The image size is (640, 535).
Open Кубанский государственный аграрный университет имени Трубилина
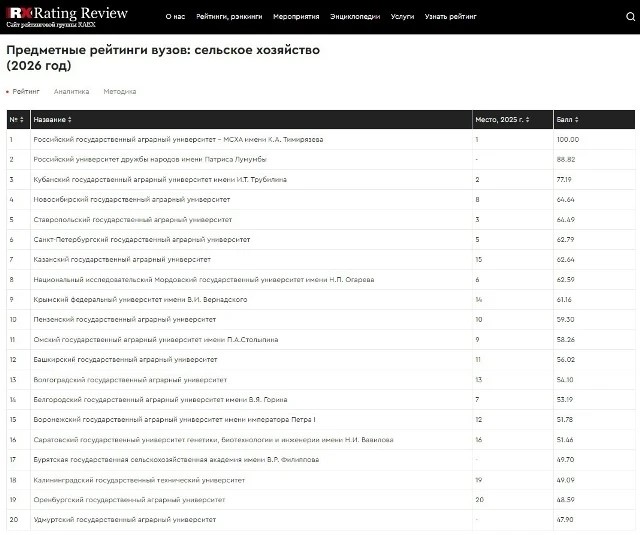(160, 180)
